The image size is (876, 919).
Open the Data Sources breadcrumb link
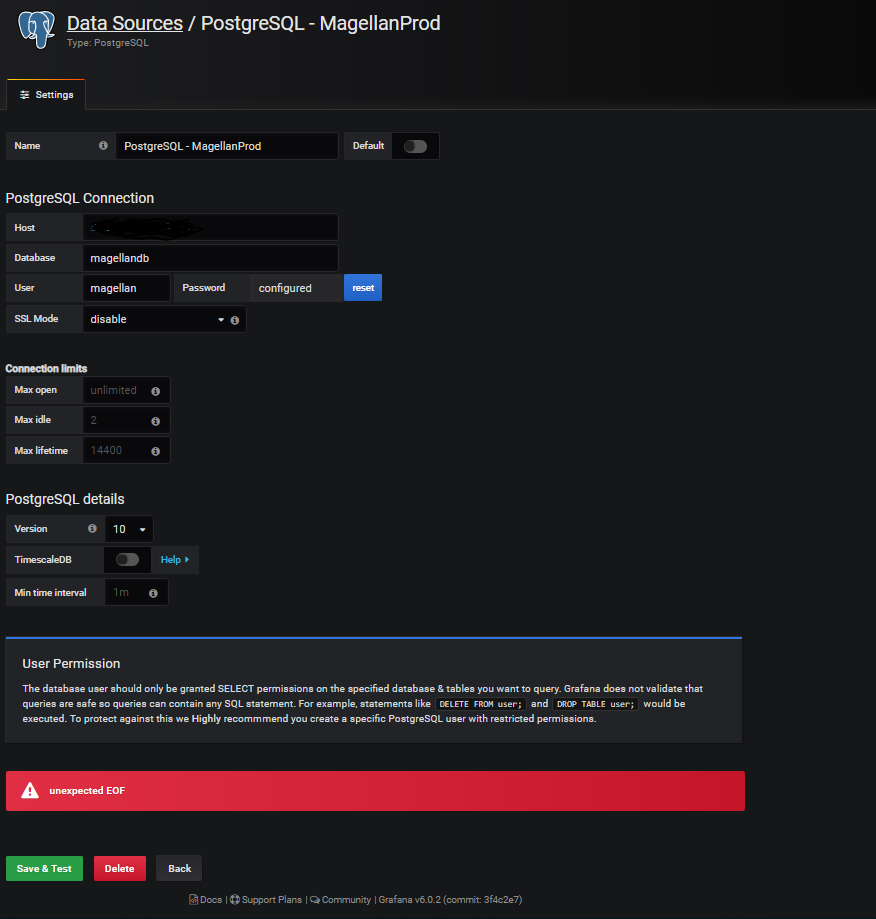124,22
